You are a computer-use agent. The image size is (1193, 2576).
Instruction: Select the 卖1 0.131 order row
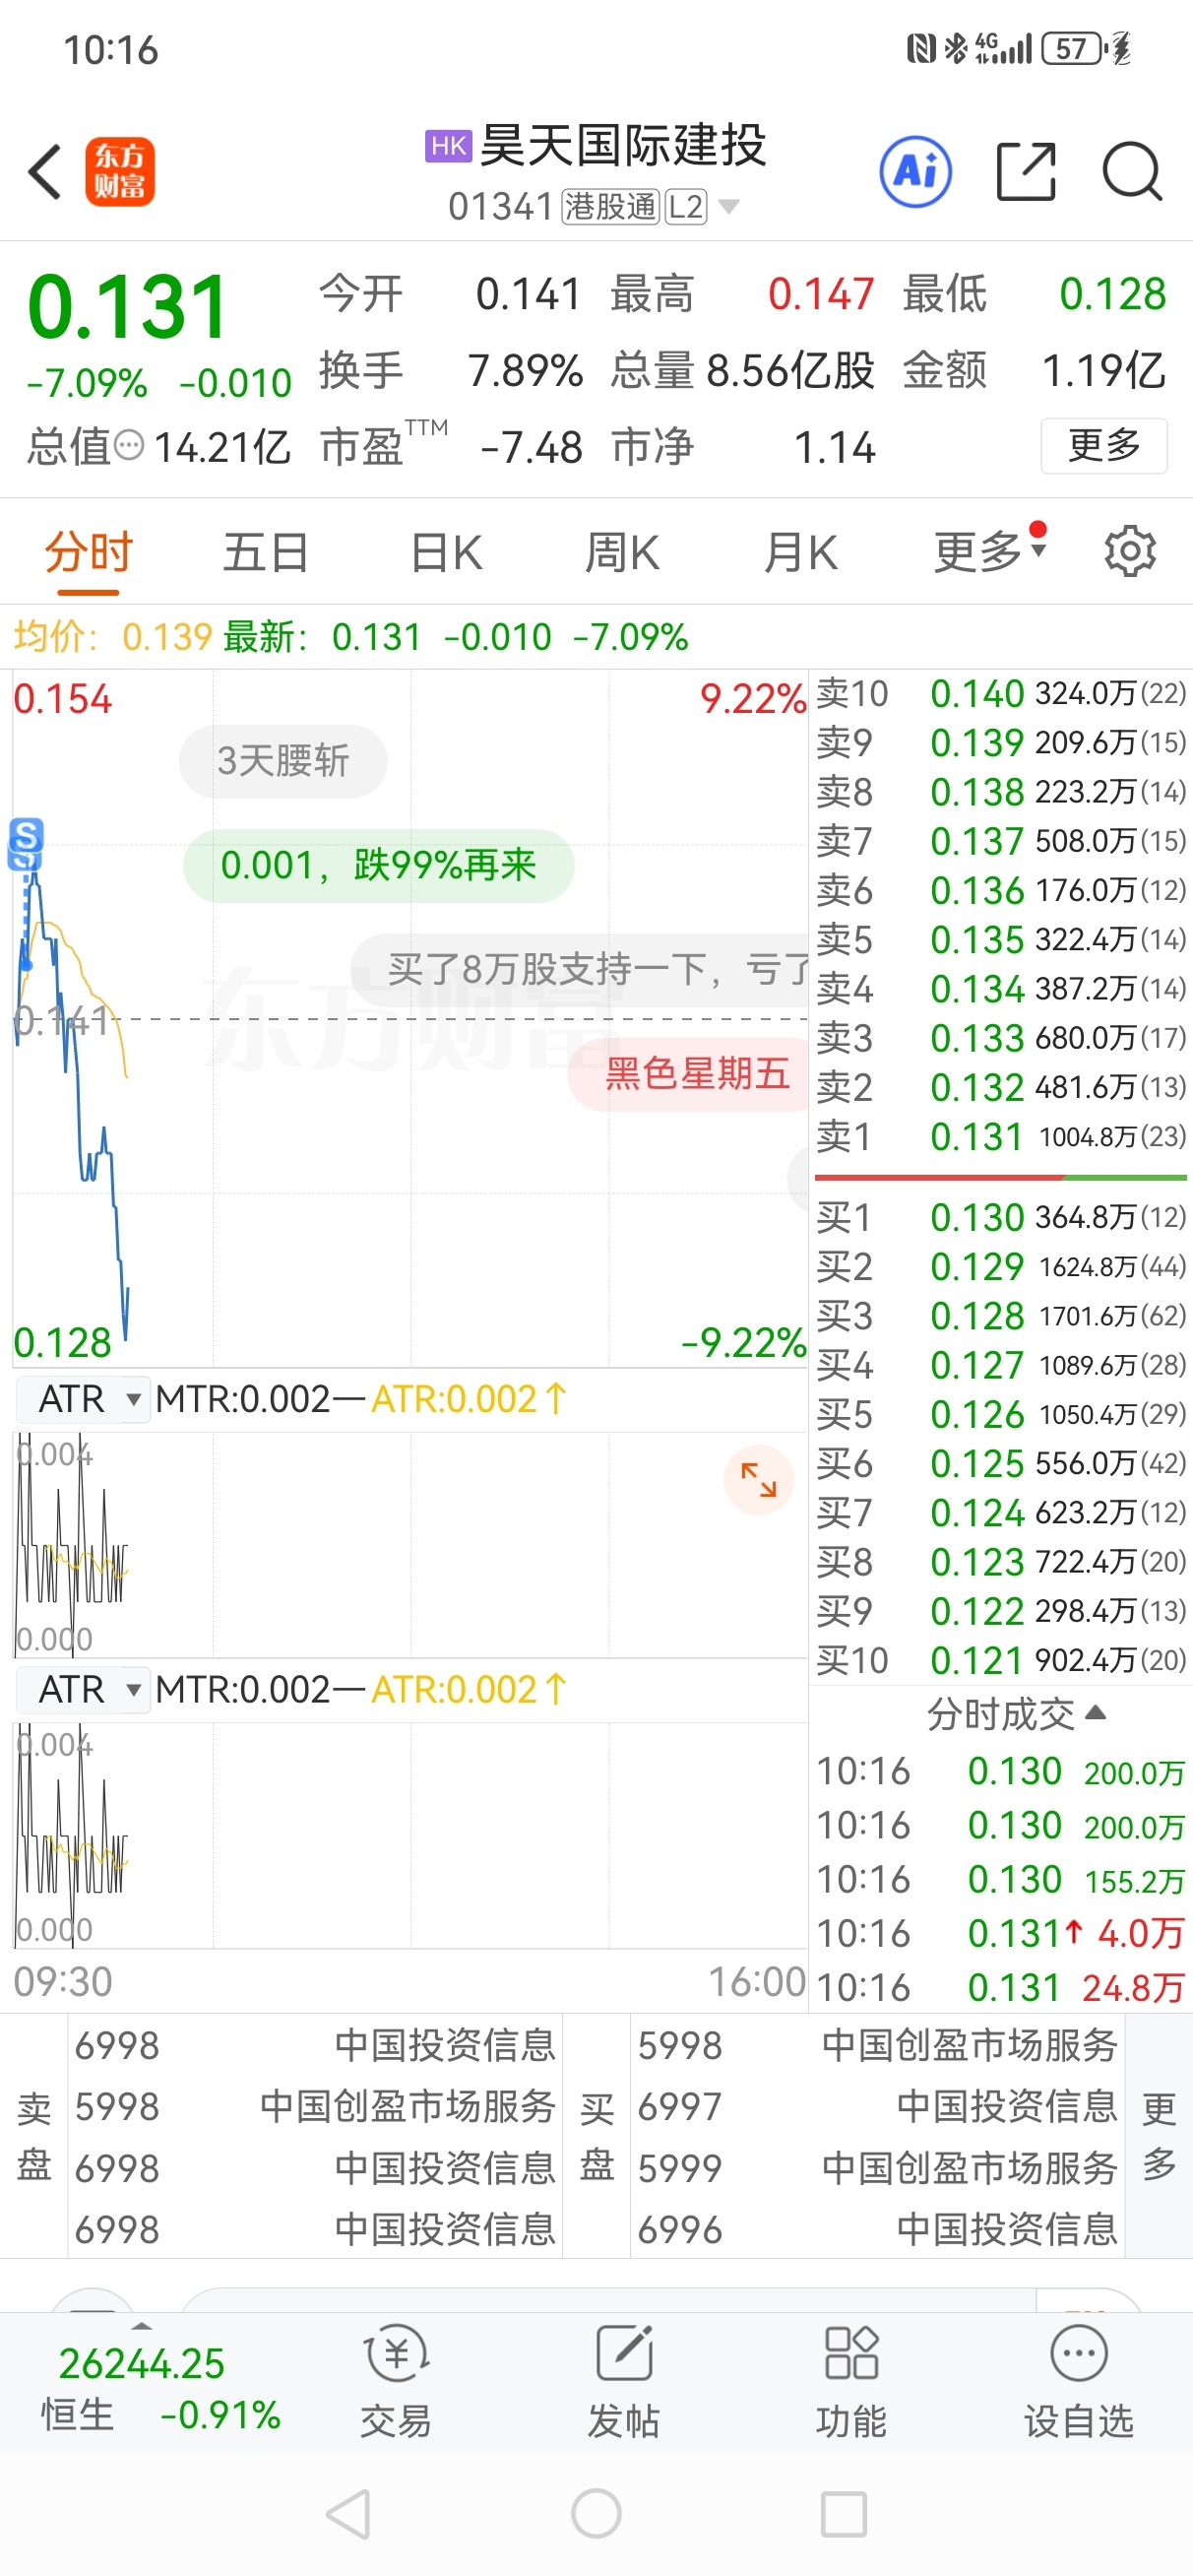[x=1000, y=1136]
